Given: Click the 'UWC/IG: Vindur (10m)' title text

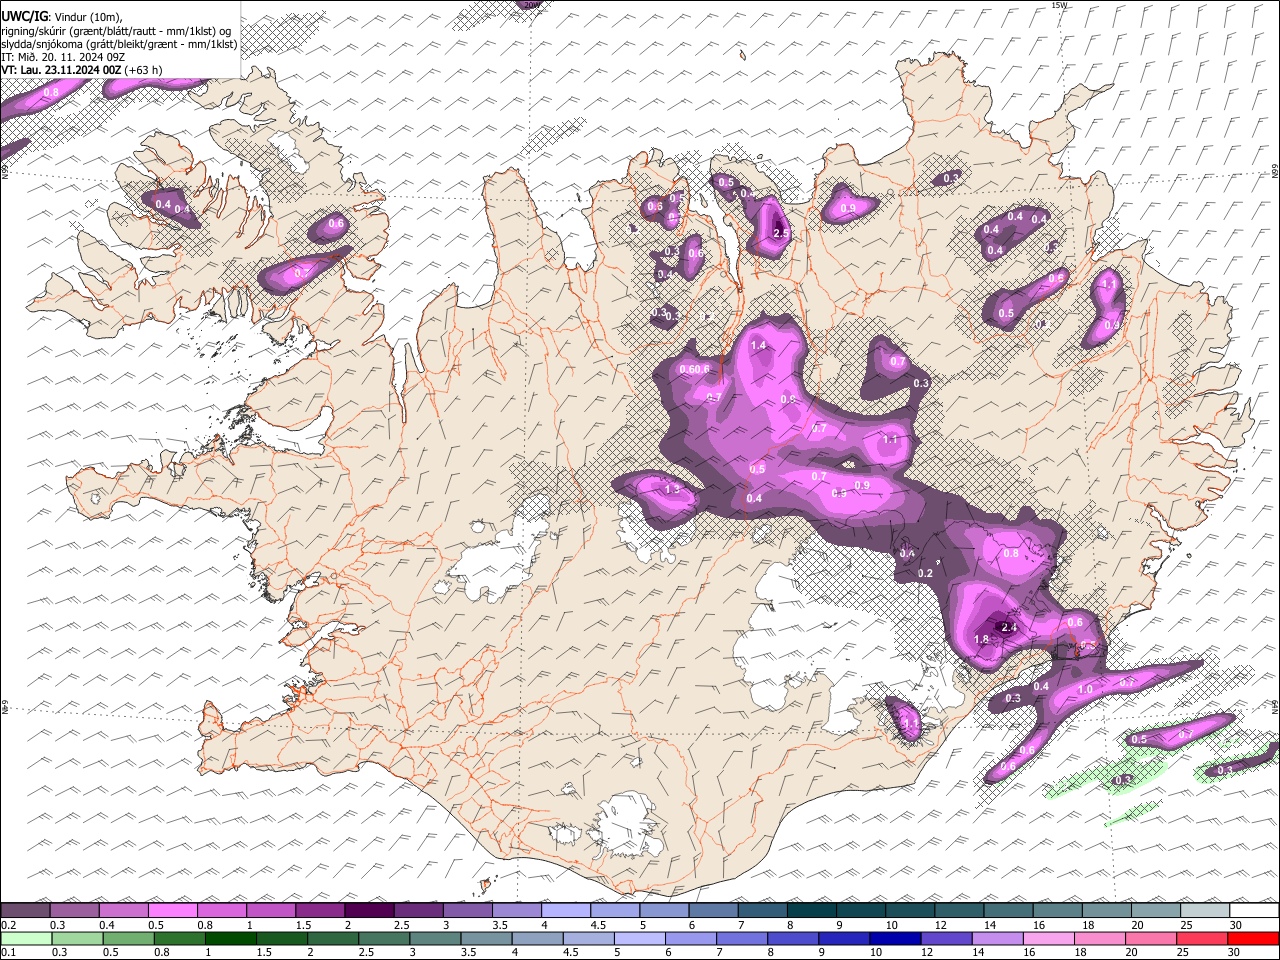Looking at the screenshot, I should coord(62,17).
